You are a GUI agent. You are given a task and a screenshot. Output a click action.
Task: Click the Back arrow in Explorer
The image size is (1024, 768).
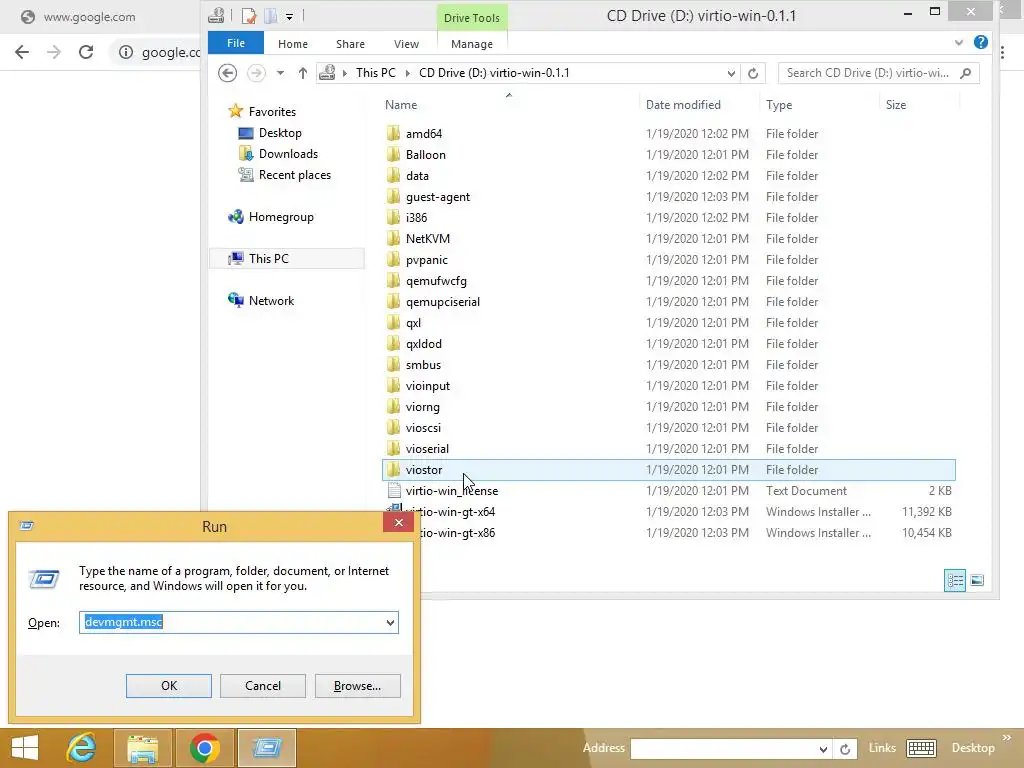[x=227, y=72]
